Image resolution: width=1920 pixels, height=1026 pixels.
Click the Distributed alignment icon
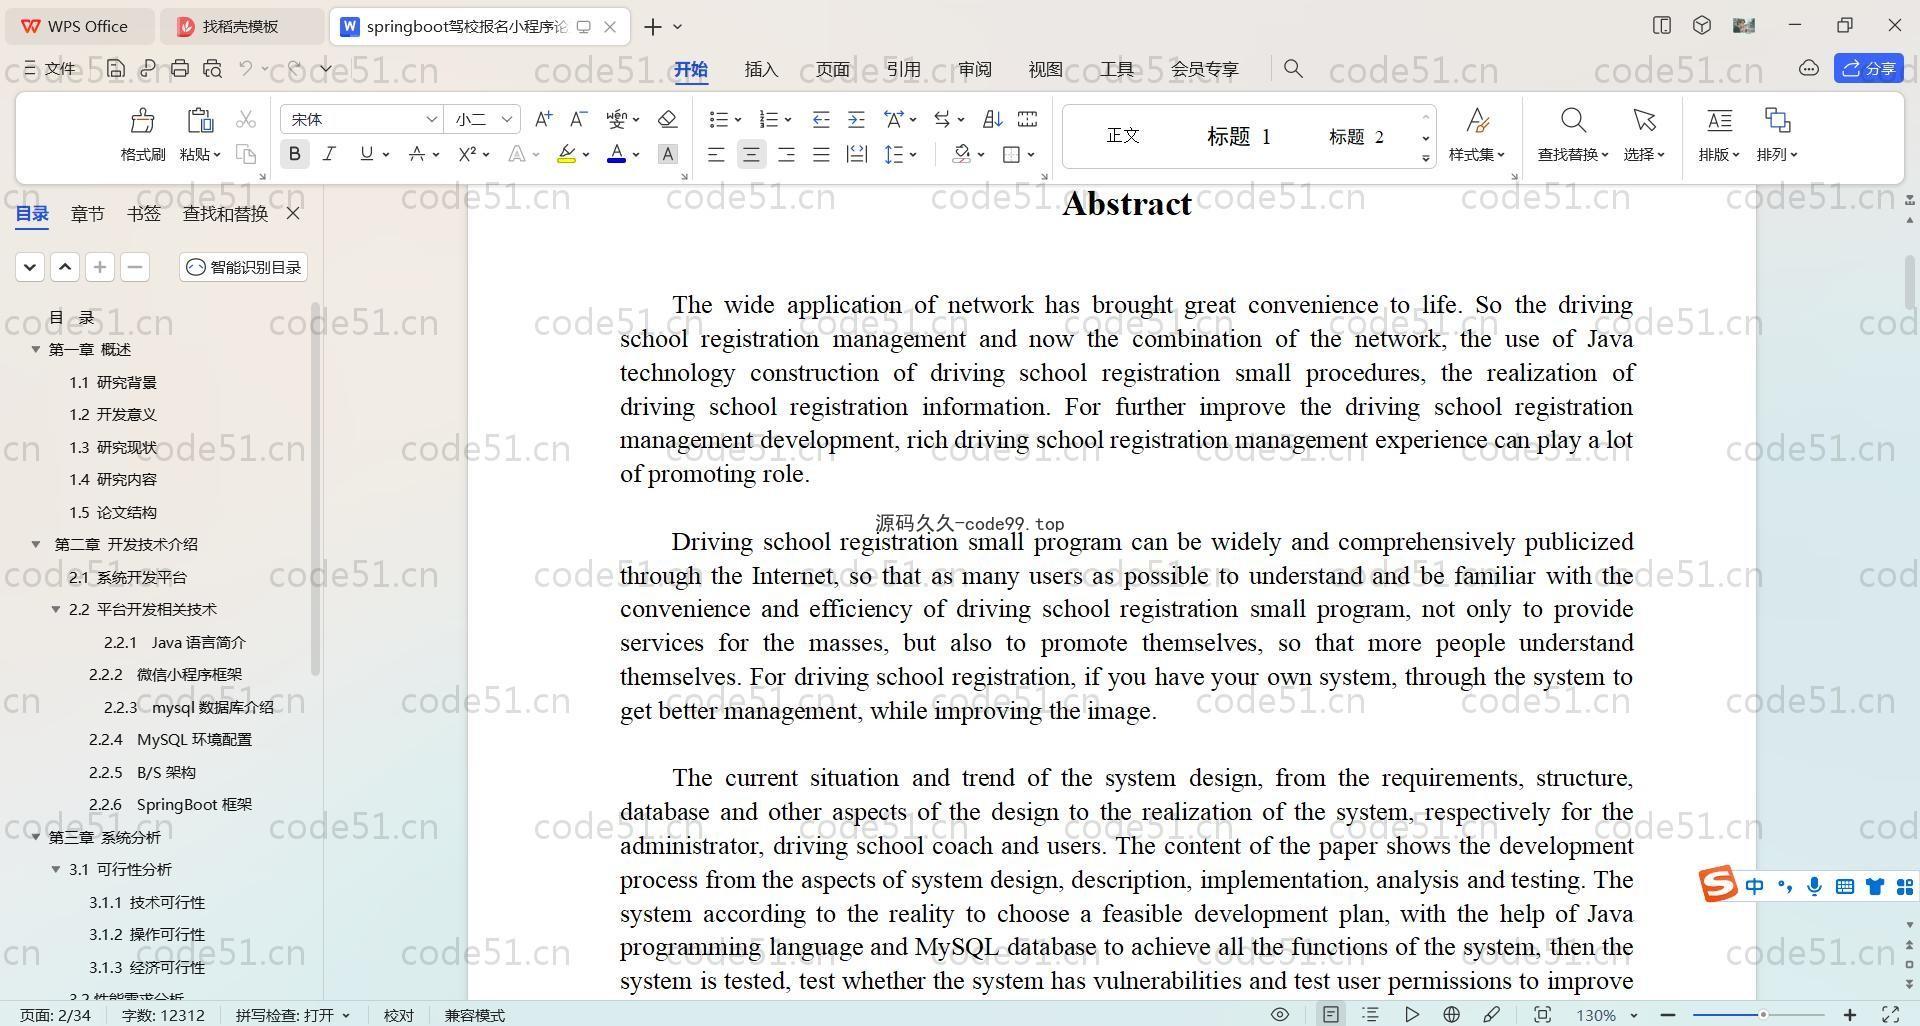coord(856,154)
